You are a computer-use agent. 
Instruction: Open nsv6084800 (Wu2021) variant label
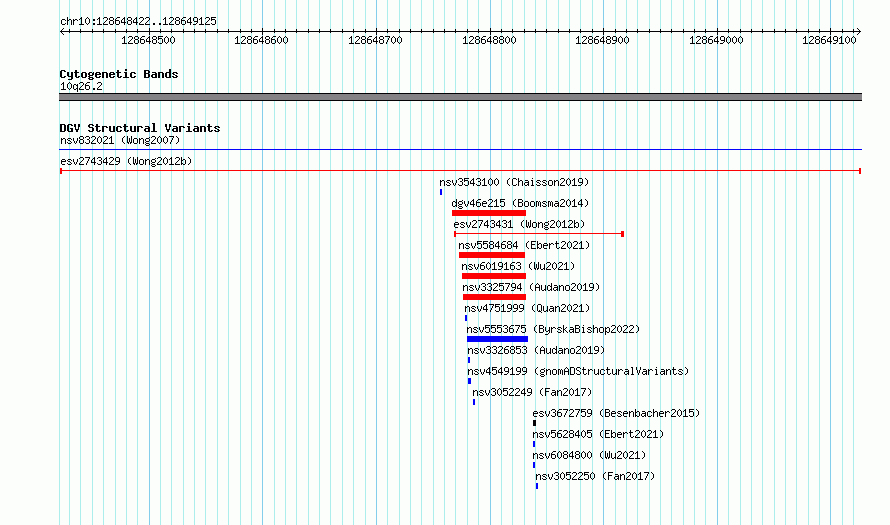point(589,455)
